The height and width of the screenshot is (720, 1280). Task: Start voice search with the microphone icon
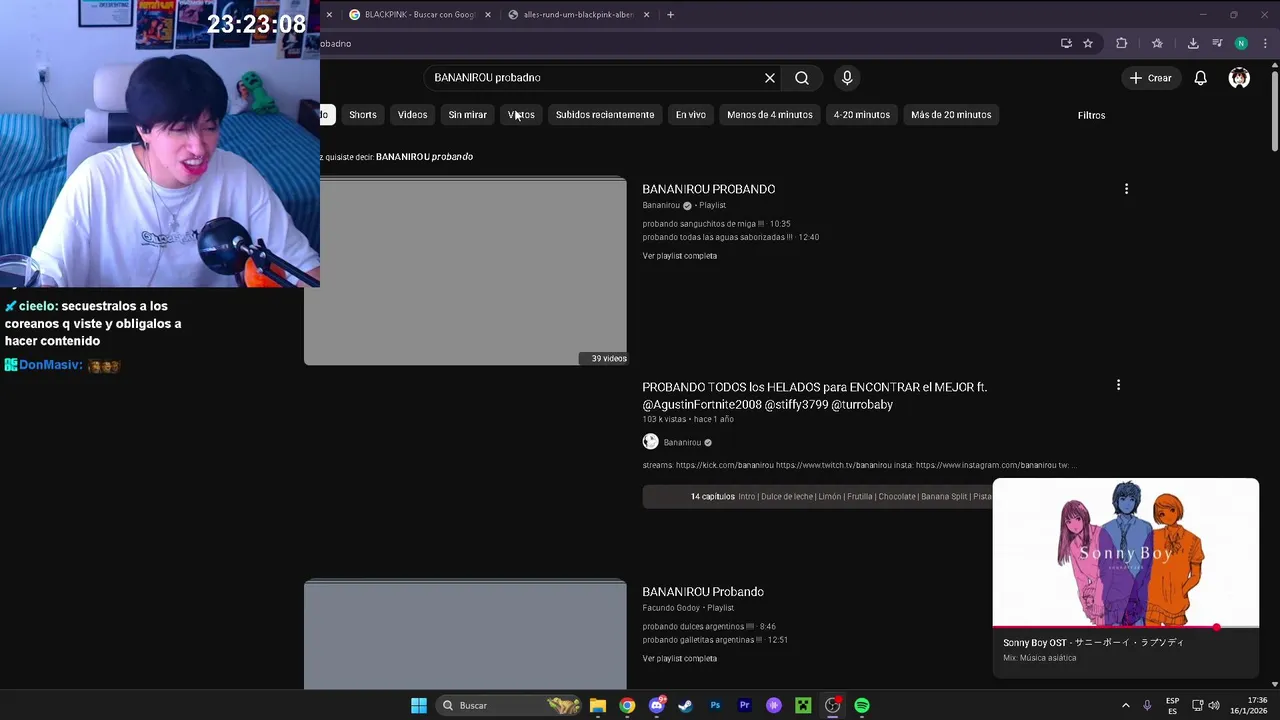pyautogui.click(x=847, y=78)
